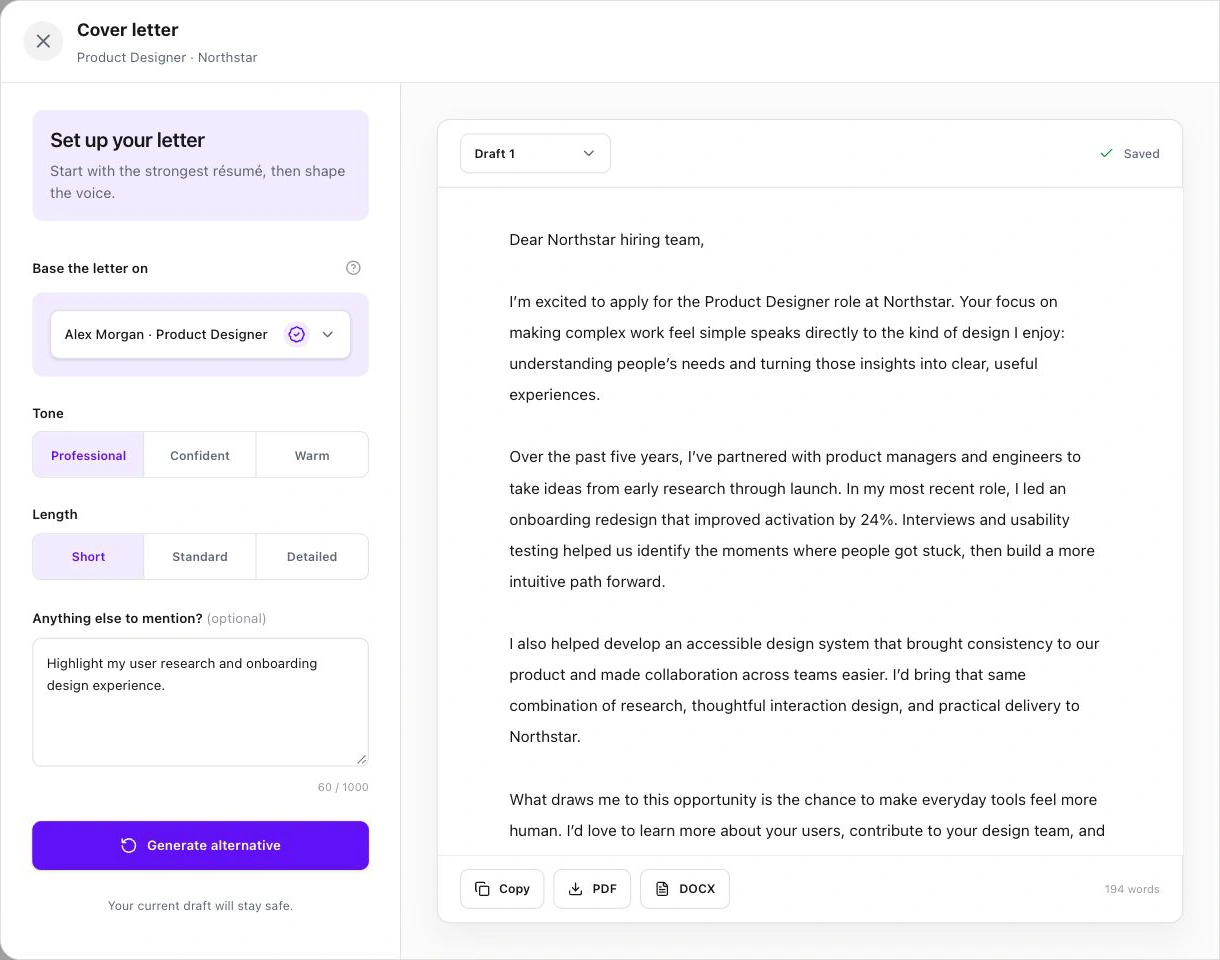Choose Standard letter length

tap(200, 557)
